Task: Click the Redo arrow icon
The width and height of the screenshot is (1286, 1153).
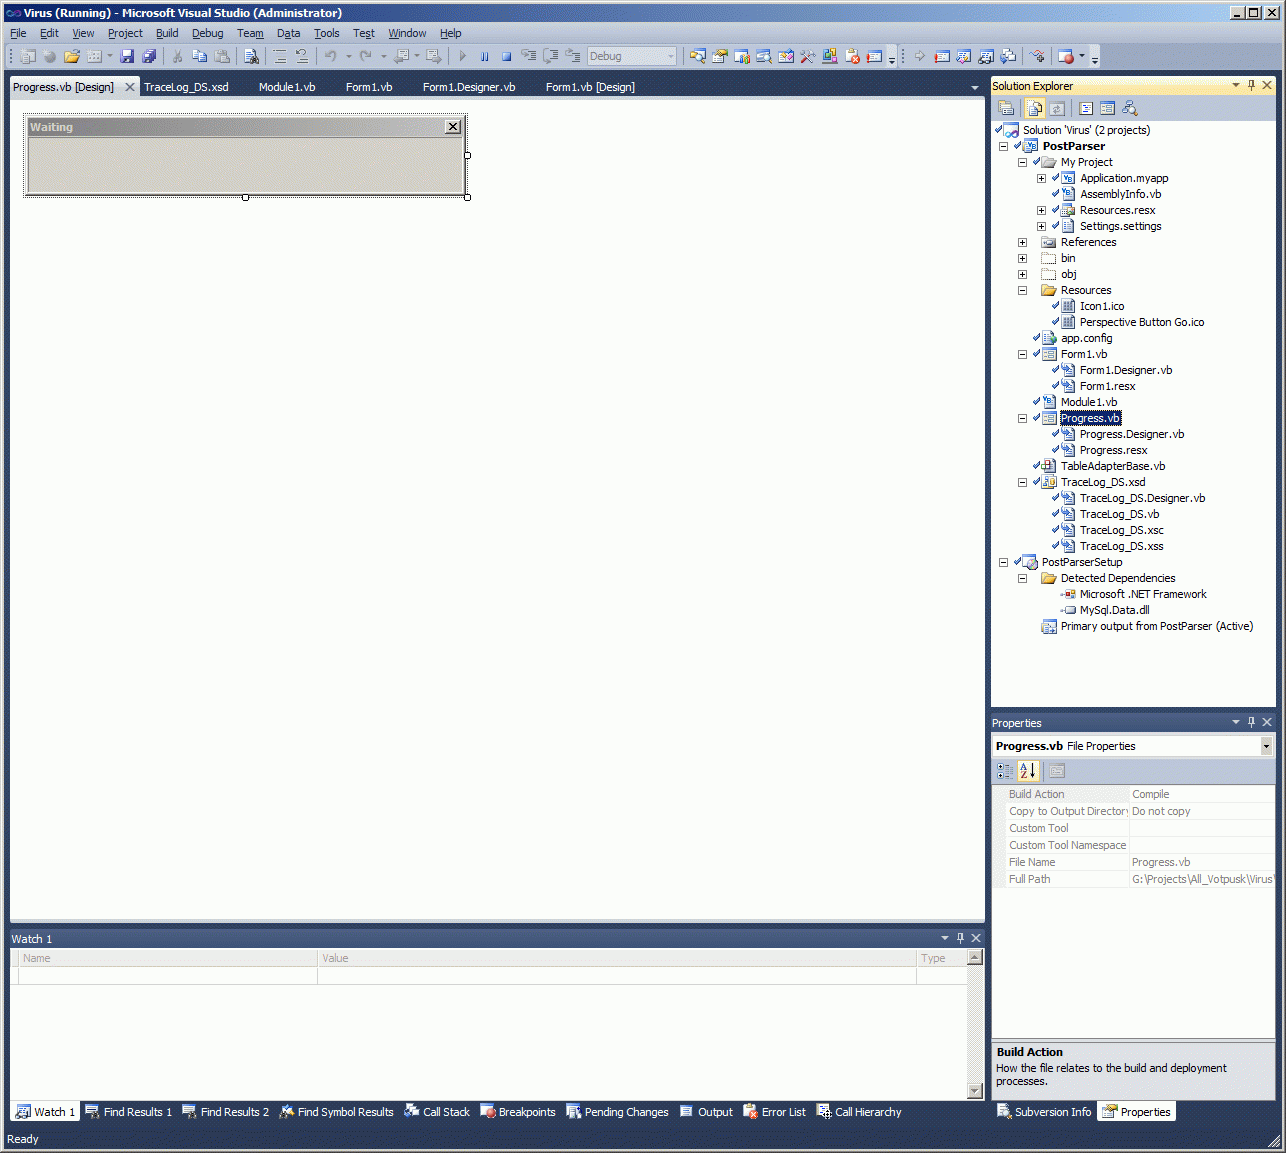Action: [365, 56]
